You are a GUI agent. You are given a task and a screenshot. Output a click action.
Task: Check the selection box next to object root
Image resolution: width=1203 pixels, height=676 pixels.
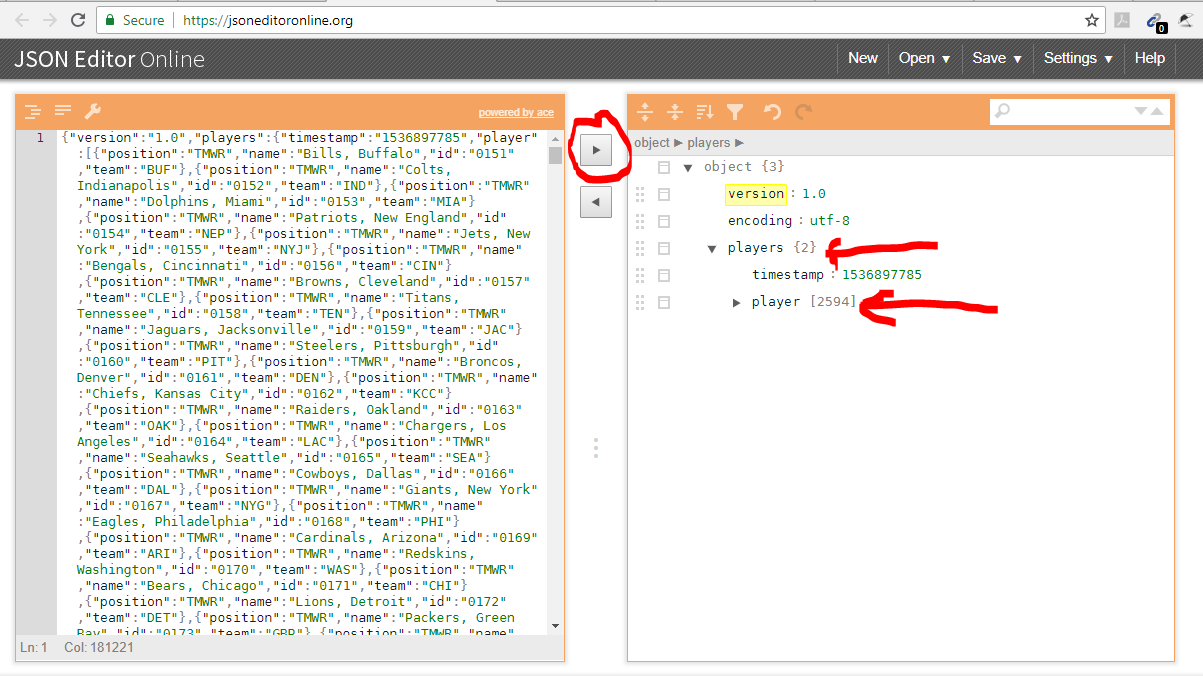pyautogui.click(x=663, y=166)
